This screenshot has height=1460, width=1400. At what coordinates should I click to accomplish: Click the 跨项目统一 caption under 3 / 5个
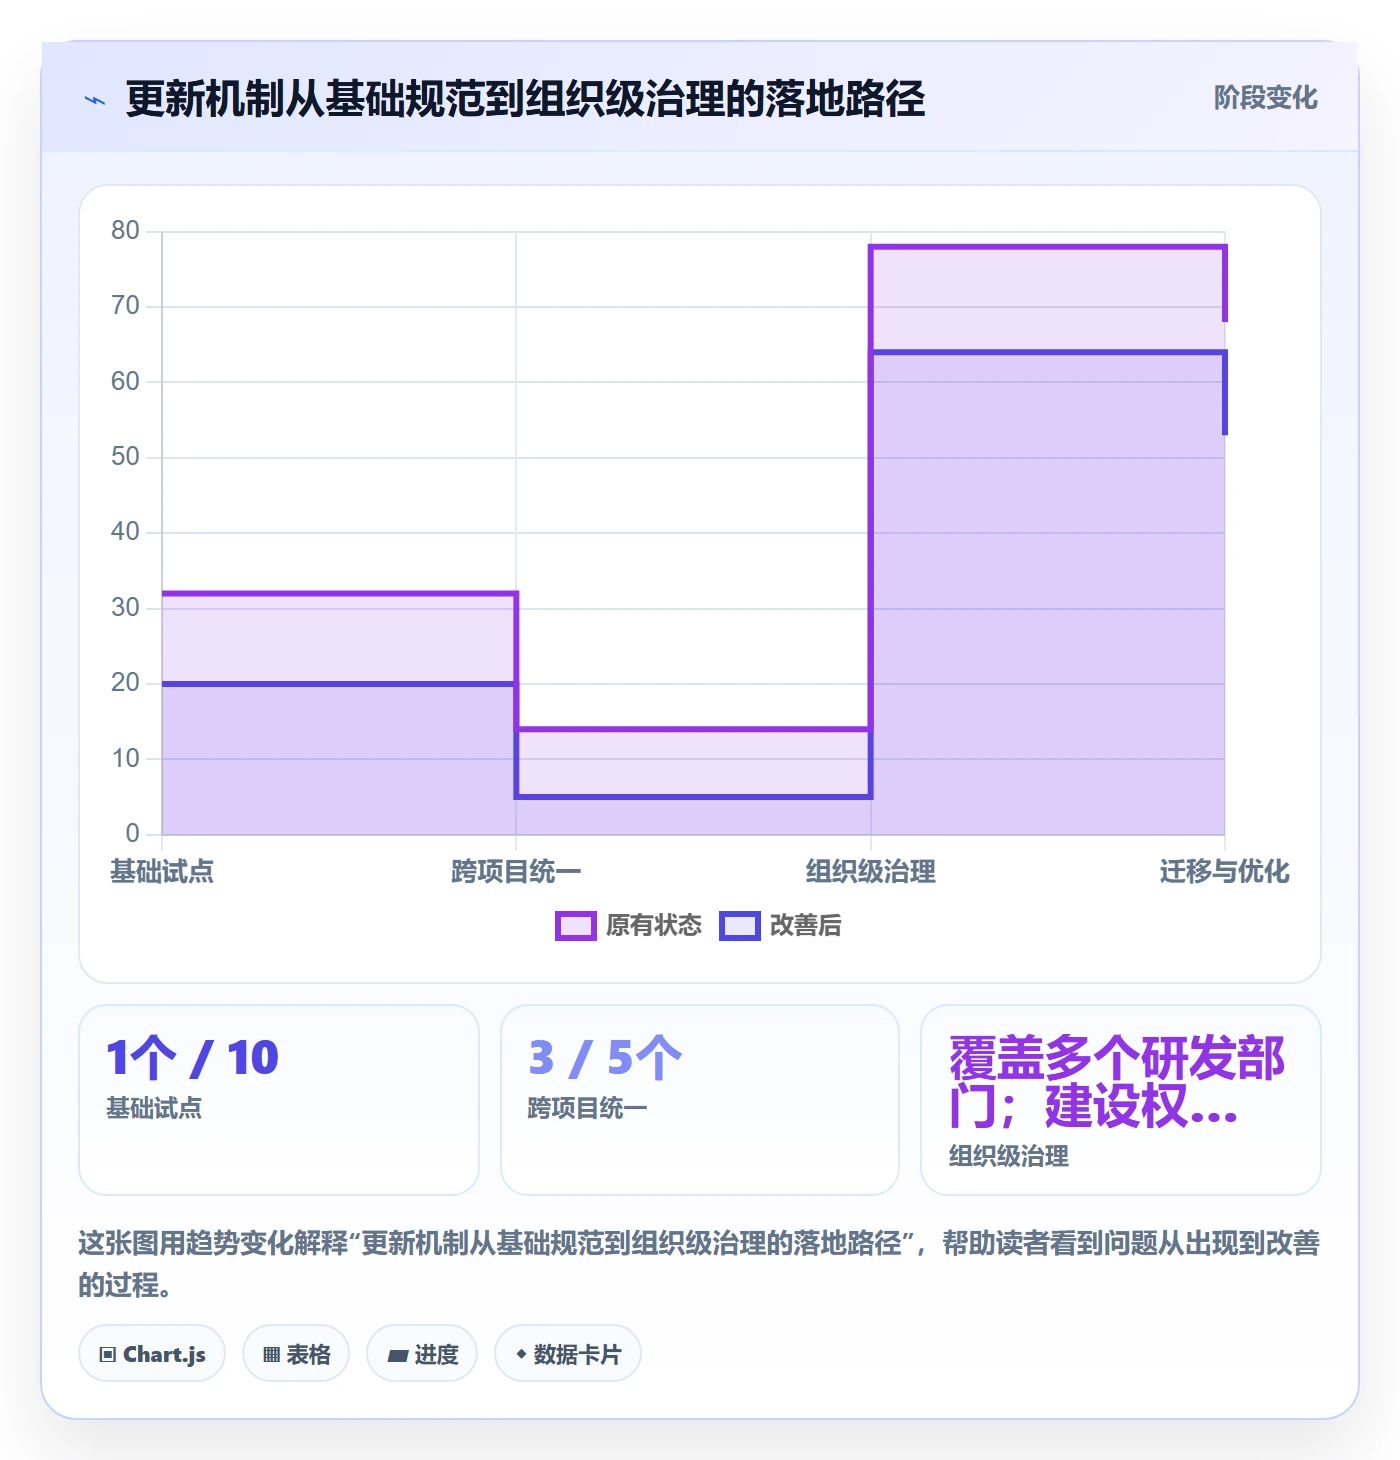(588, 1108)
